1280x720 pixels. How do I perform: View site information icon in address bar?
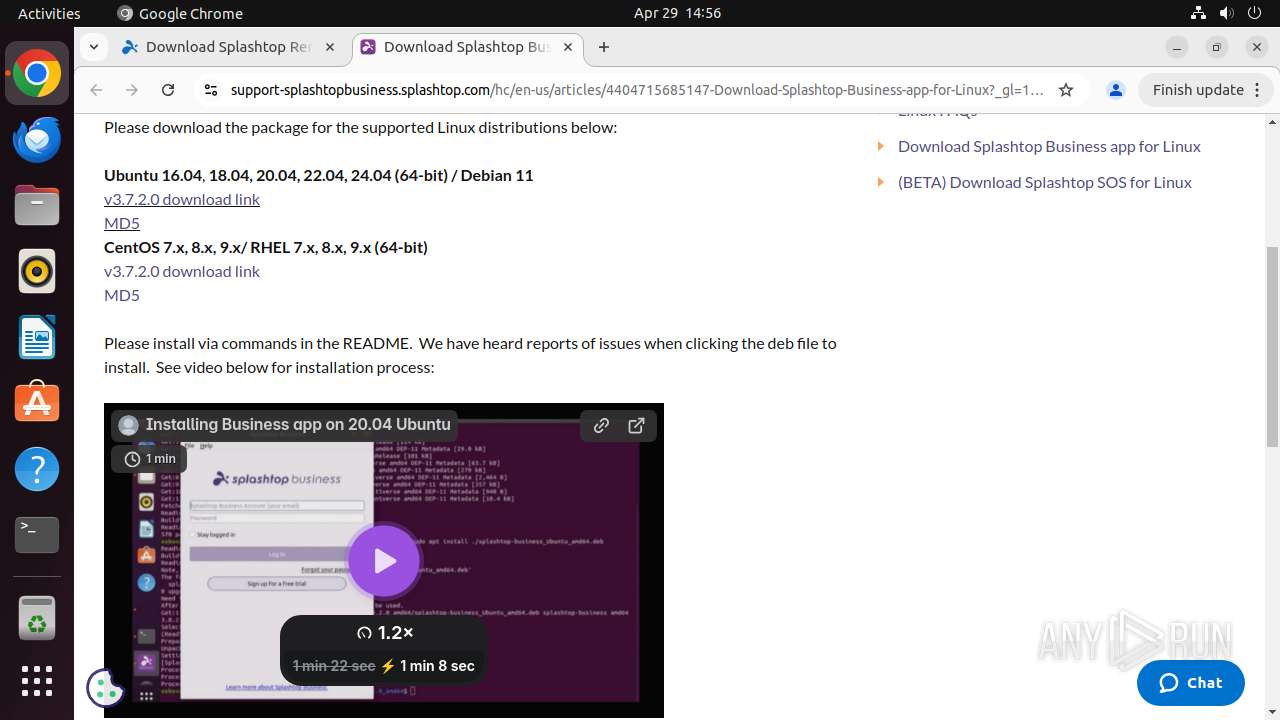coord(210,90)
